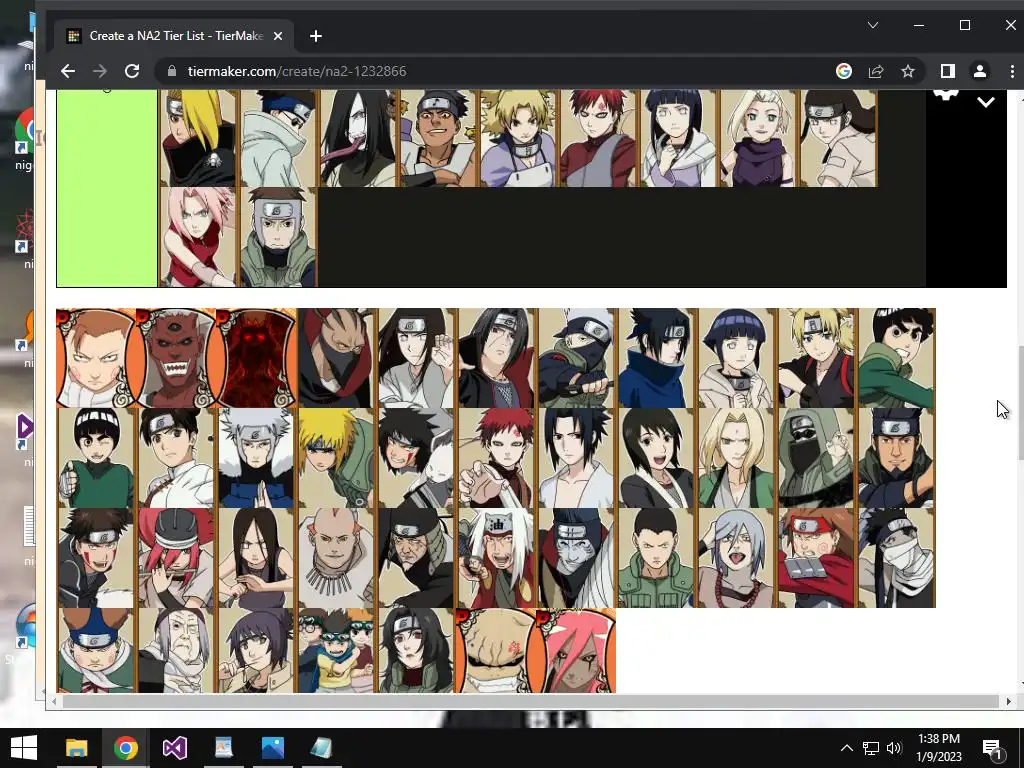1024x768 pixels.
Task: Pick glowing red-eyed beast cloak portrait
Action: [256, 358]
